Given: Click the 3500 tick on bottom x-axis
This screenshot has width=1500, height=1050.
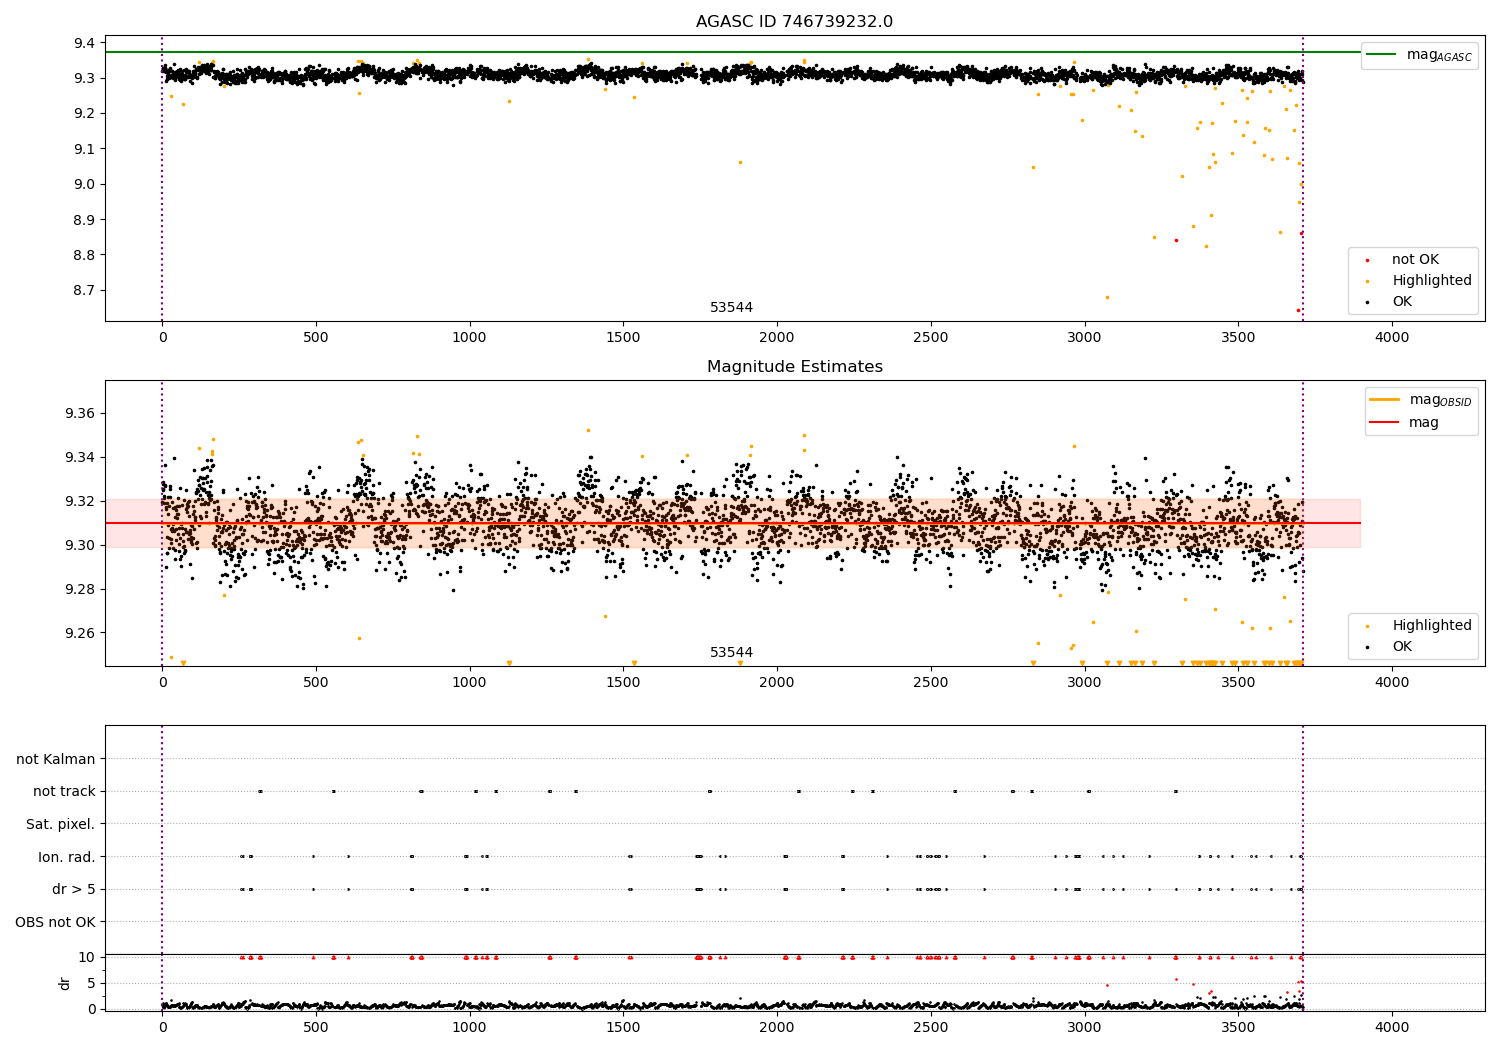Looking at the screenshot, I should tap(1238, 1027).
